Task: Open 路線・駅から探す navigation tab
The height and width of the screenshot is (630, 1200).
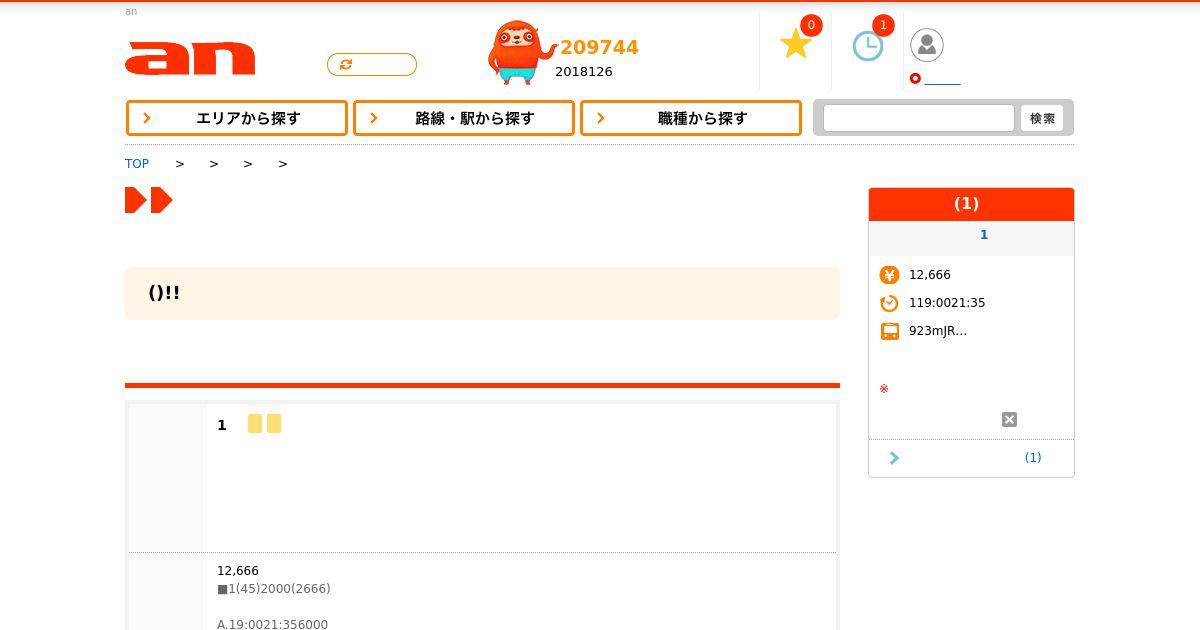Action: (x=464, y=118)
